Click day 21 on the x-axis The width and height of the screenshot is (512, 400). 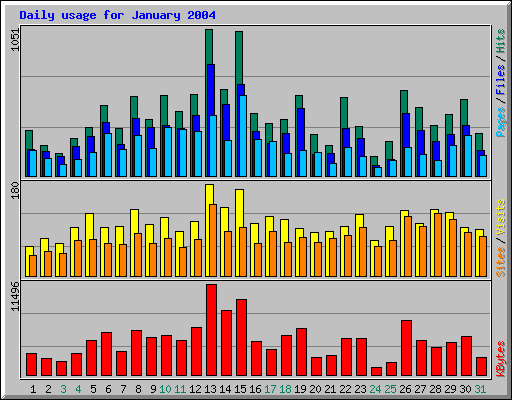330,389
